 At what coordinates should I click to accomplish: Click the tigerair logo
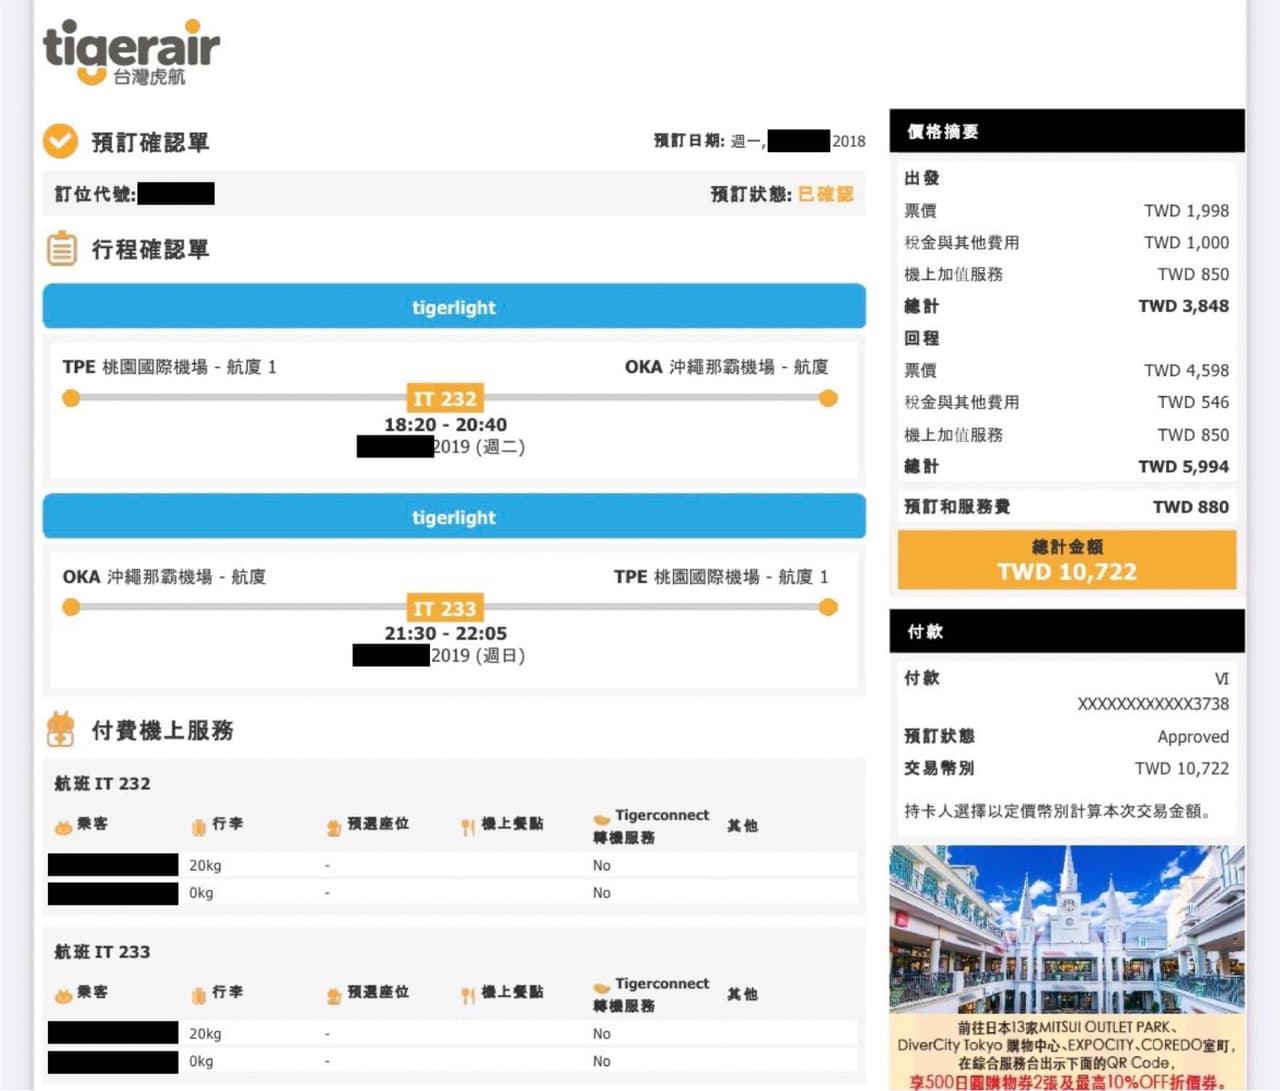point(131,53)
